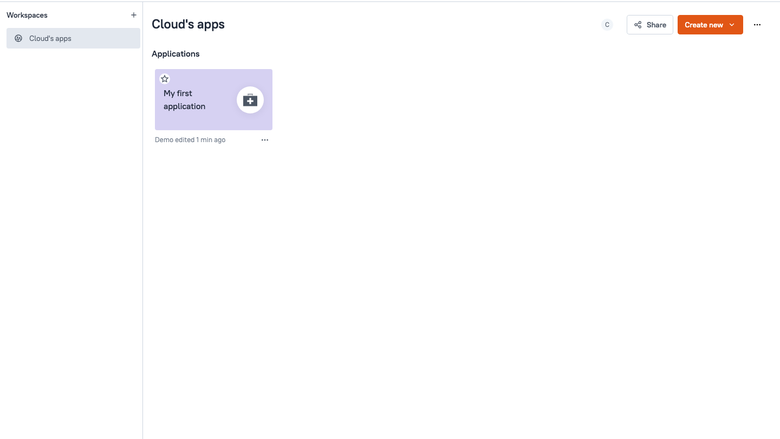Open the My first application card
The image size is (780, 439).
(213, 99)
